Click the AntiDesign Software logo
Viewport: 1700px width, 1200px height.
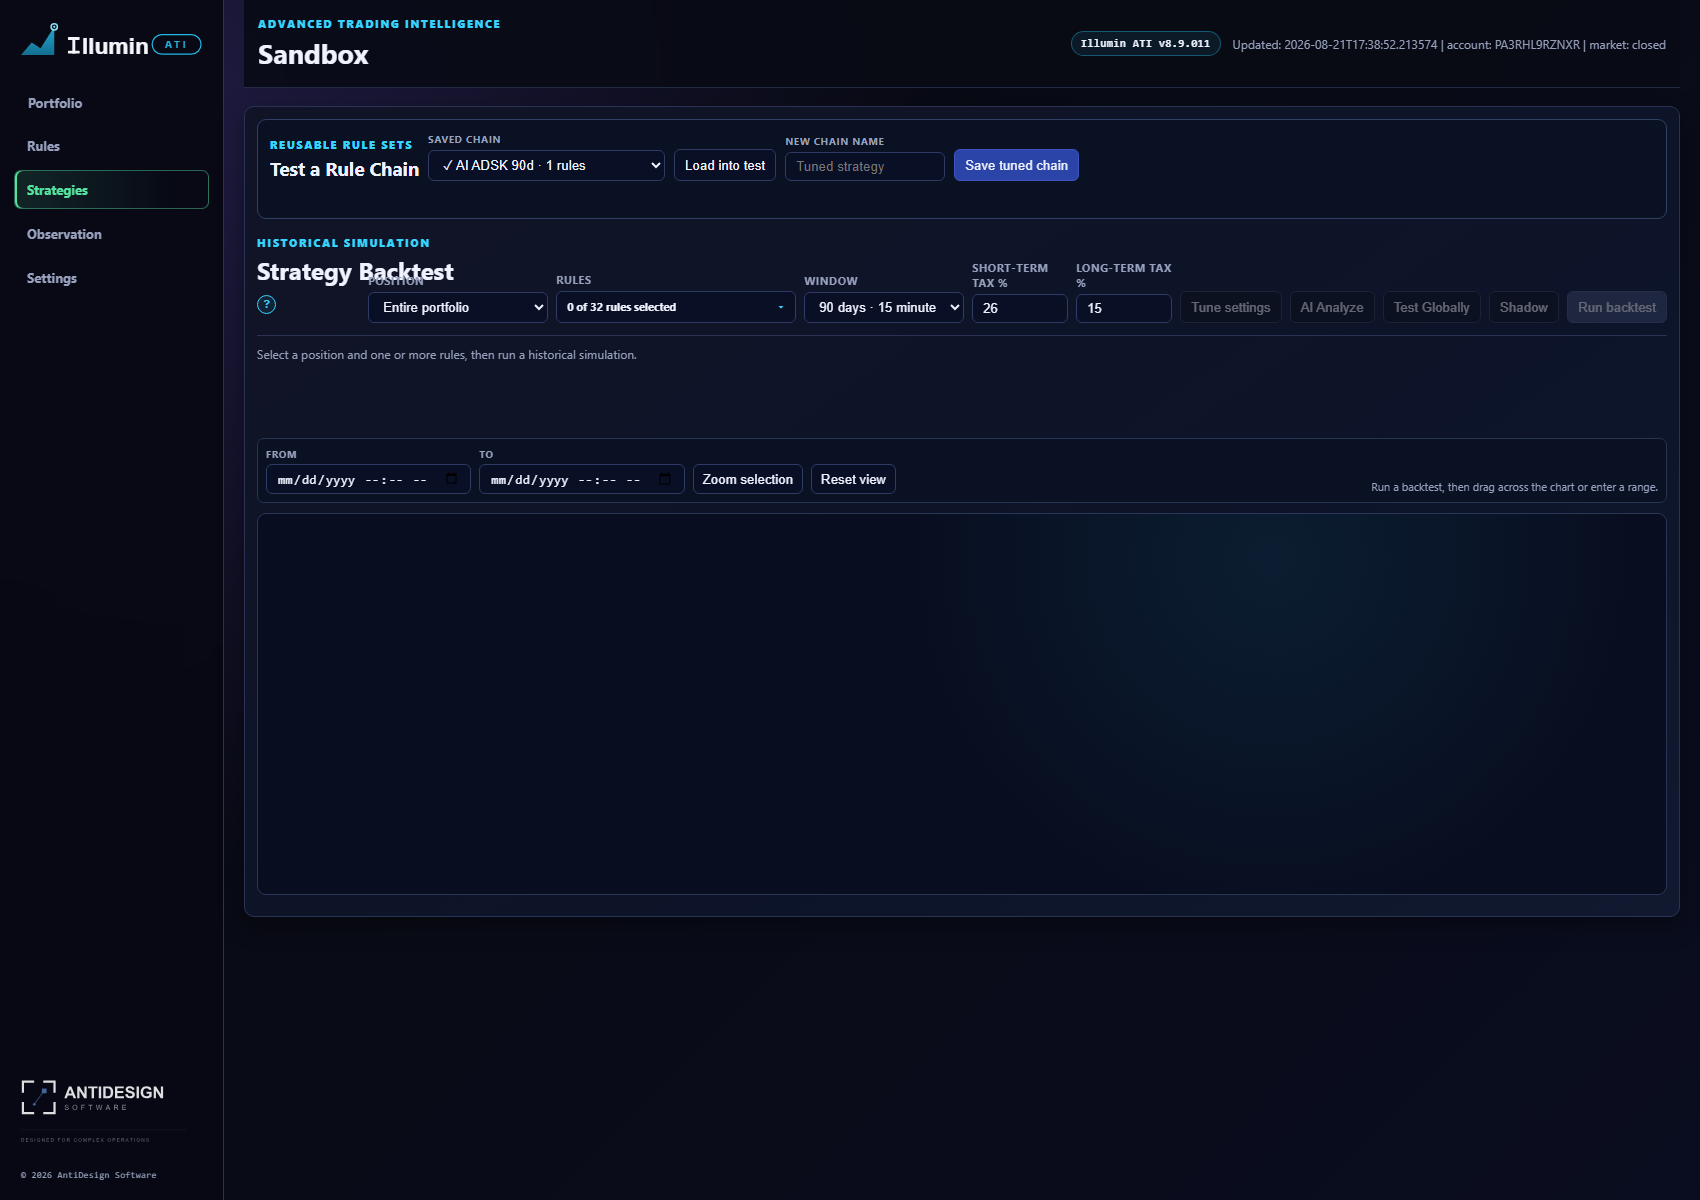pos(93,1097)
